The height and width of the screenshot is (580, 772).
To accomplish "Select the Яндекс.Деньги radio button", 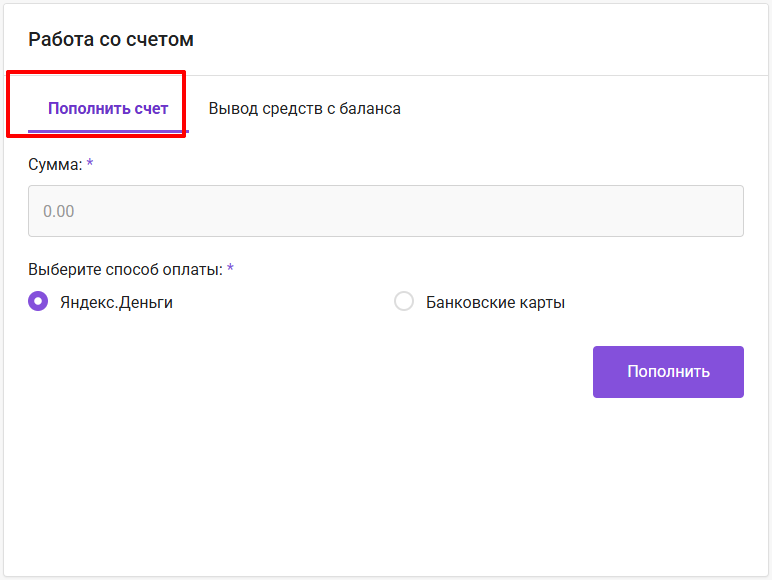I will pyautogui.click(x=38, y=302).
